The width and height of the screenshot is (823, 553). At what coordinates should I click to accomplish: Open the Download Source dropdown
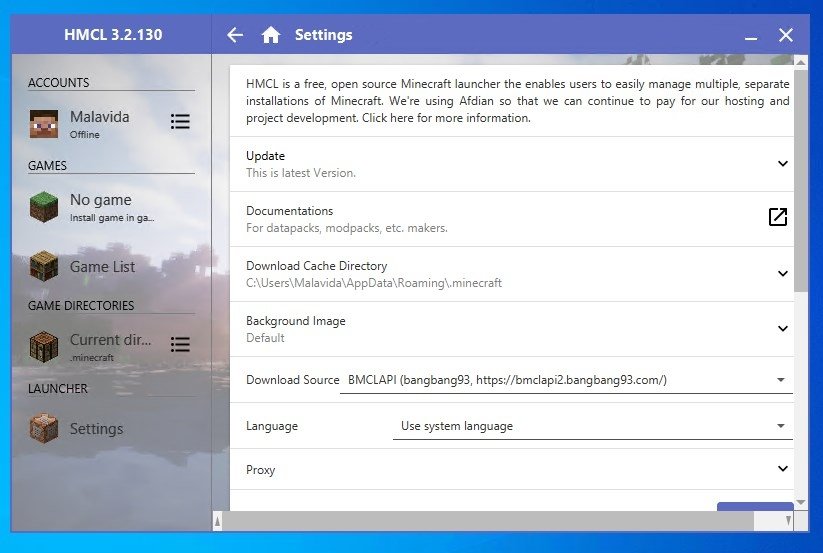pyautogui.click(x=566, y=380)
